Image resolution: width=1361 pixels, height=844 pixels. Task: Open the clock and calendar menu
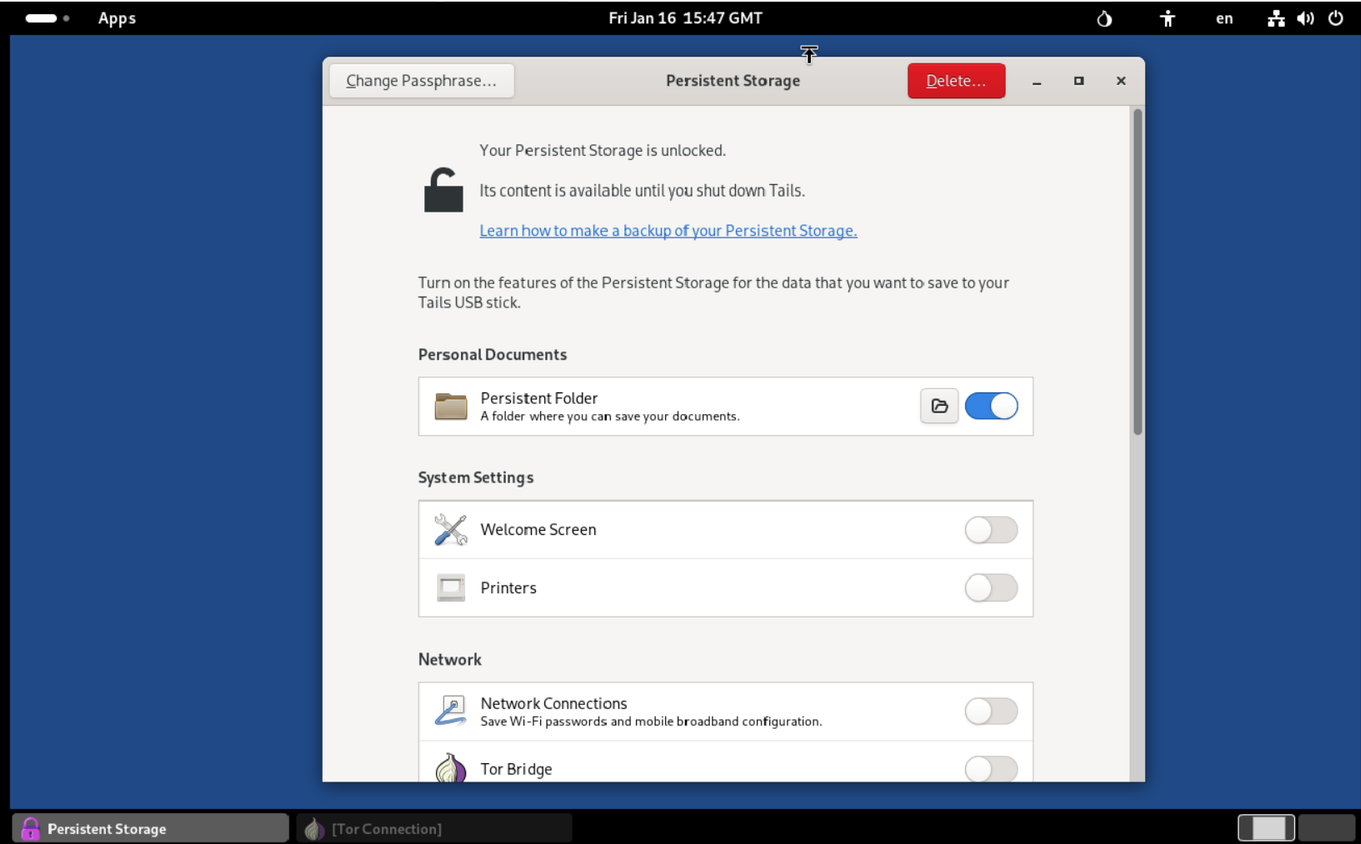(685, 18)
